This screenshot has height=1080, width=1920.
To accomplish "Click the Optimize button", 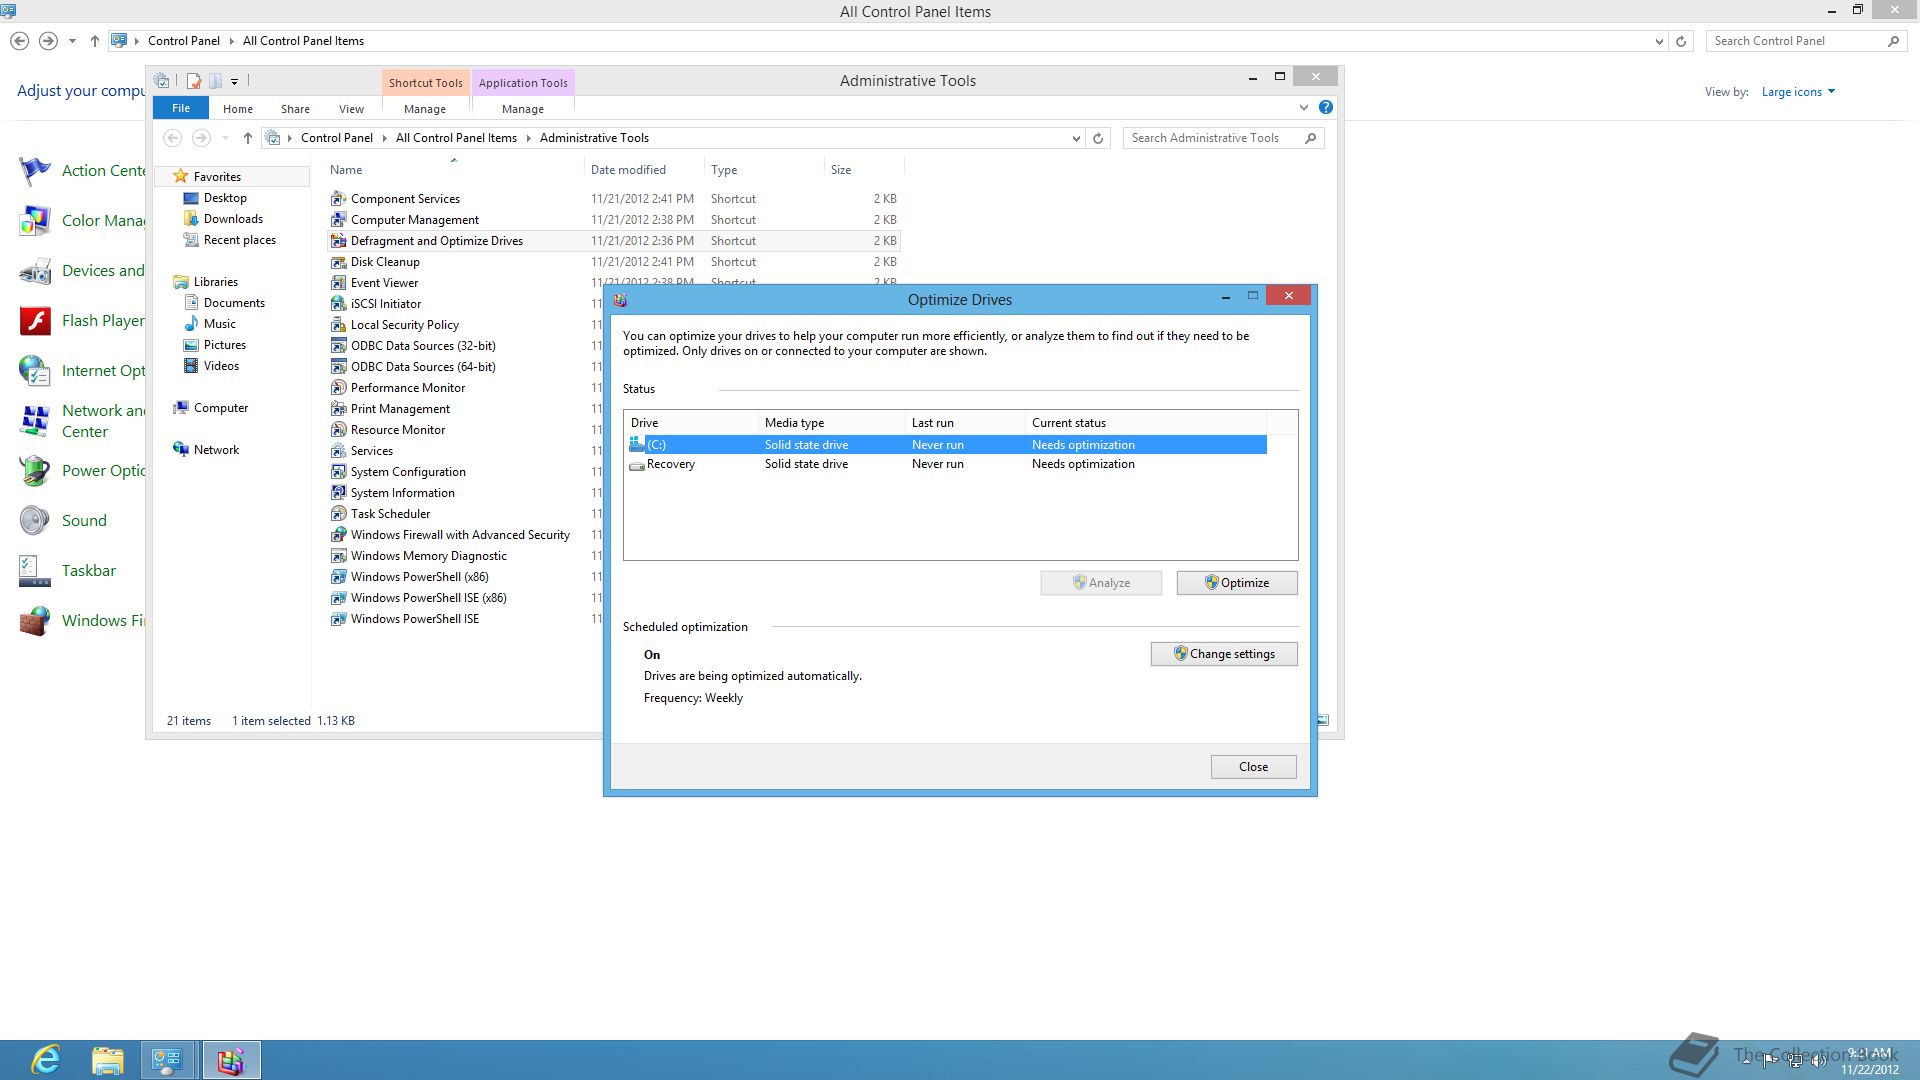I will [1237, 583].
